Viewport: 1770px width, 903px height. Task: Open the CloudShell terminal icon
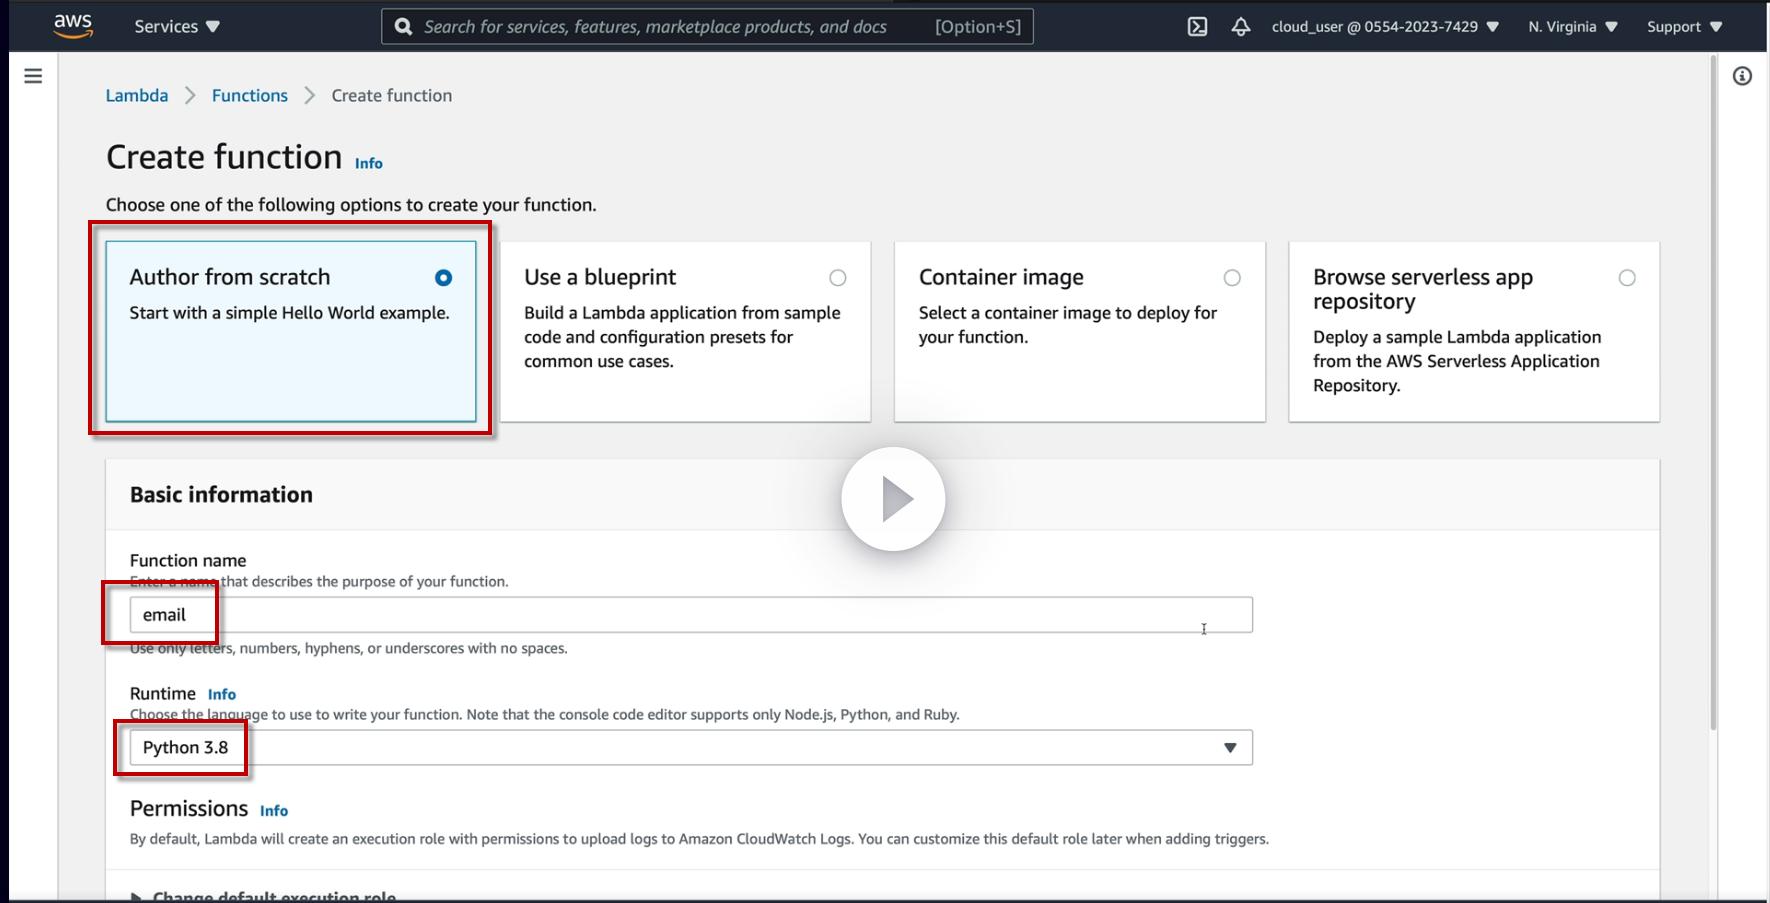point(1197,27)
